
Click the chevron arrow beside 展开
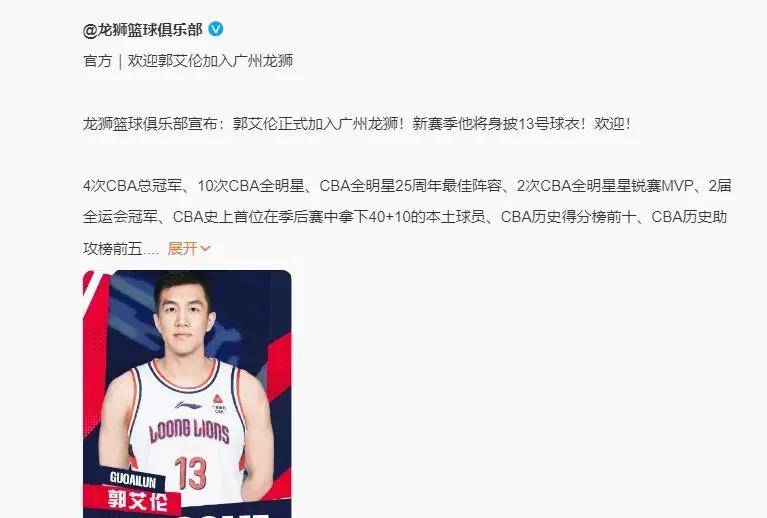pyautogui.click(x=205, y=248)
